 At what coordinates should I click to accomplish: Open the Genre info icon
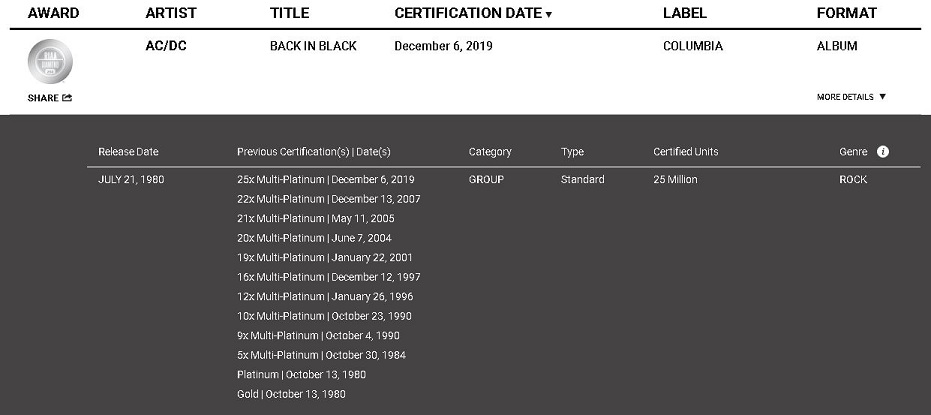pos(883,152)
